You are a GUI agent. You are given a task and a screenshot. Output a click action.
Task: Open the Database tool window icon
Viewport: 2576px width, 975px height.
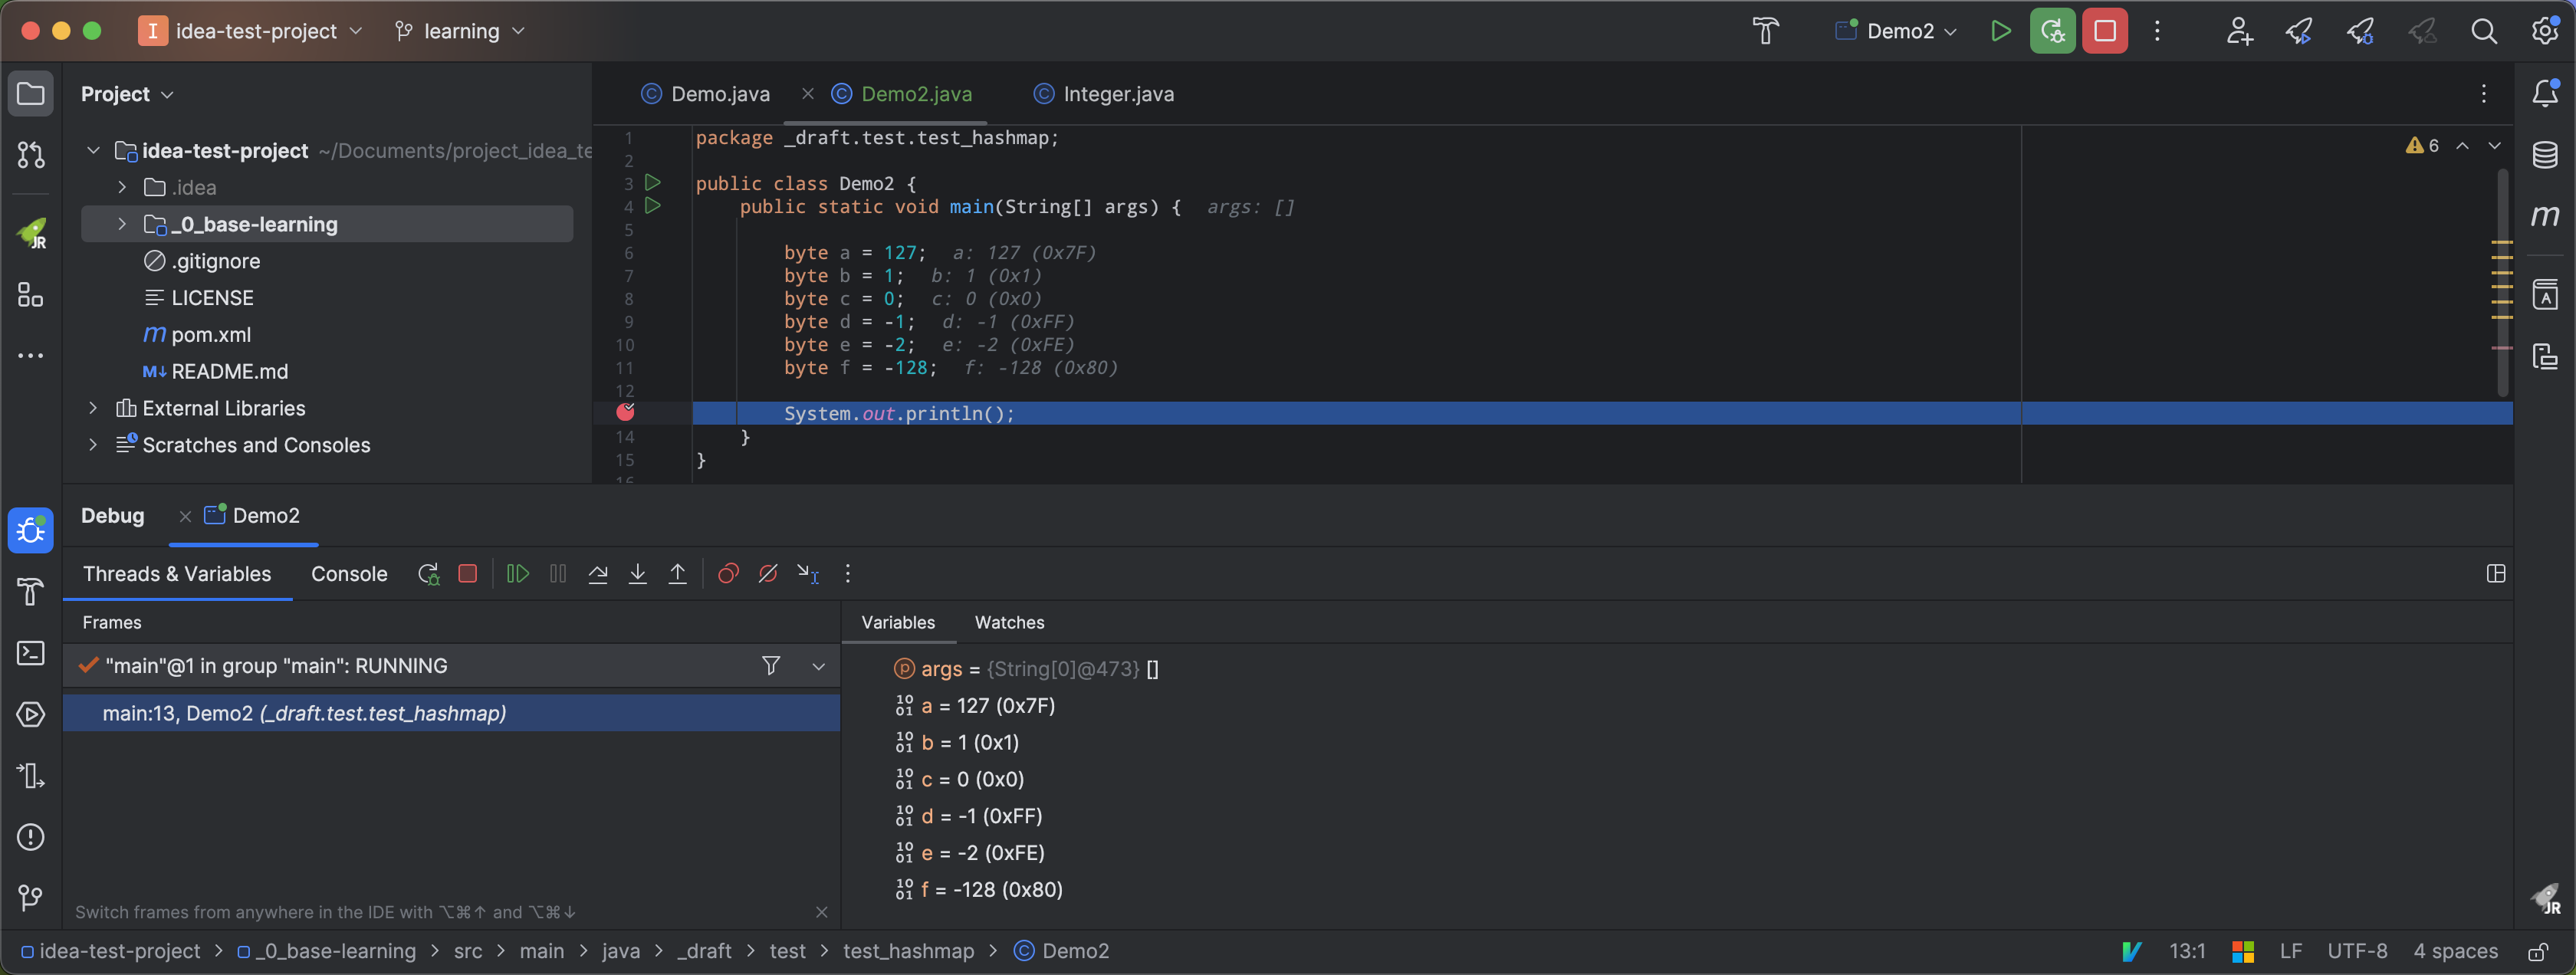coord(2544,155)
